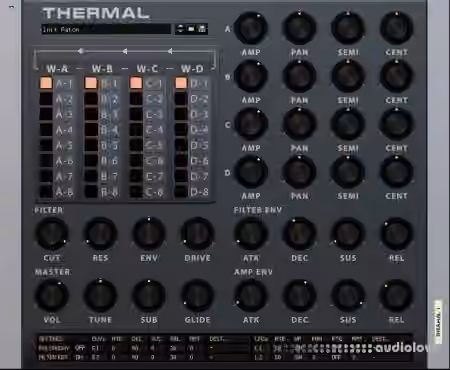Click the Amp Env REL knob
Viewport: 450px width, 370px height.
[x=396, y=296]
